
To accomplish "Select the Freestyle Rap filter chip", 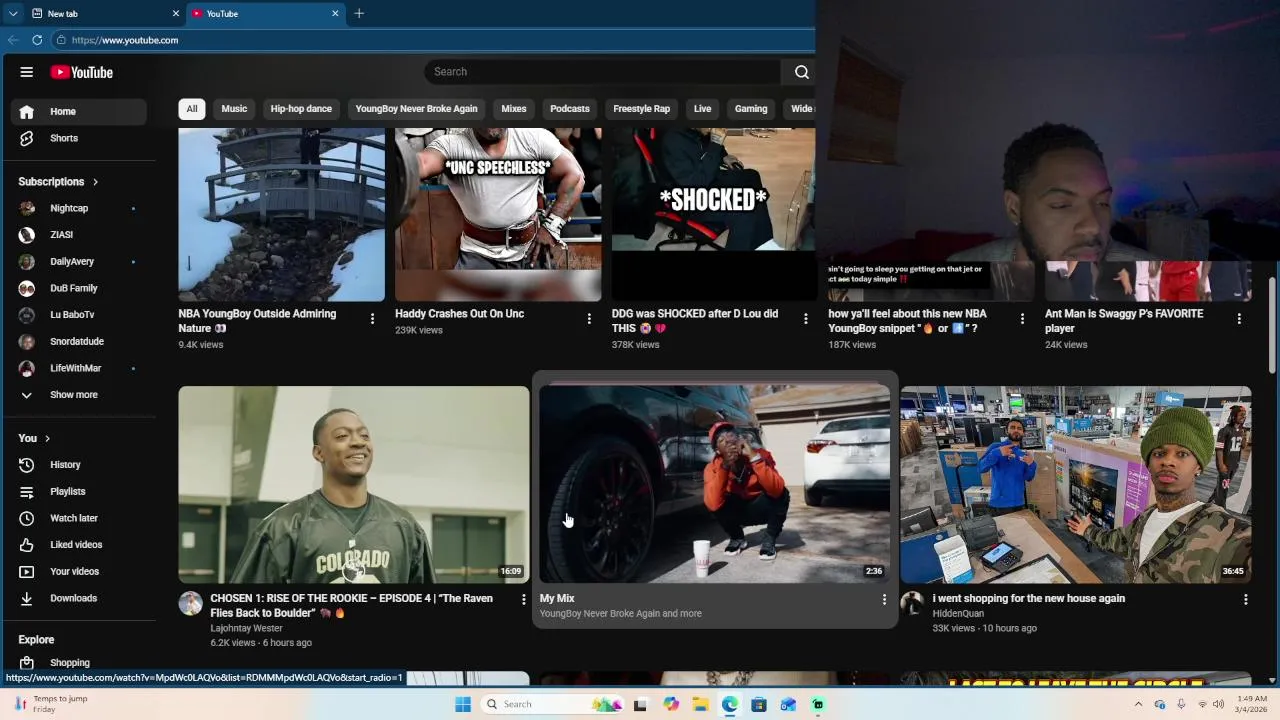I will pos(642,109).
